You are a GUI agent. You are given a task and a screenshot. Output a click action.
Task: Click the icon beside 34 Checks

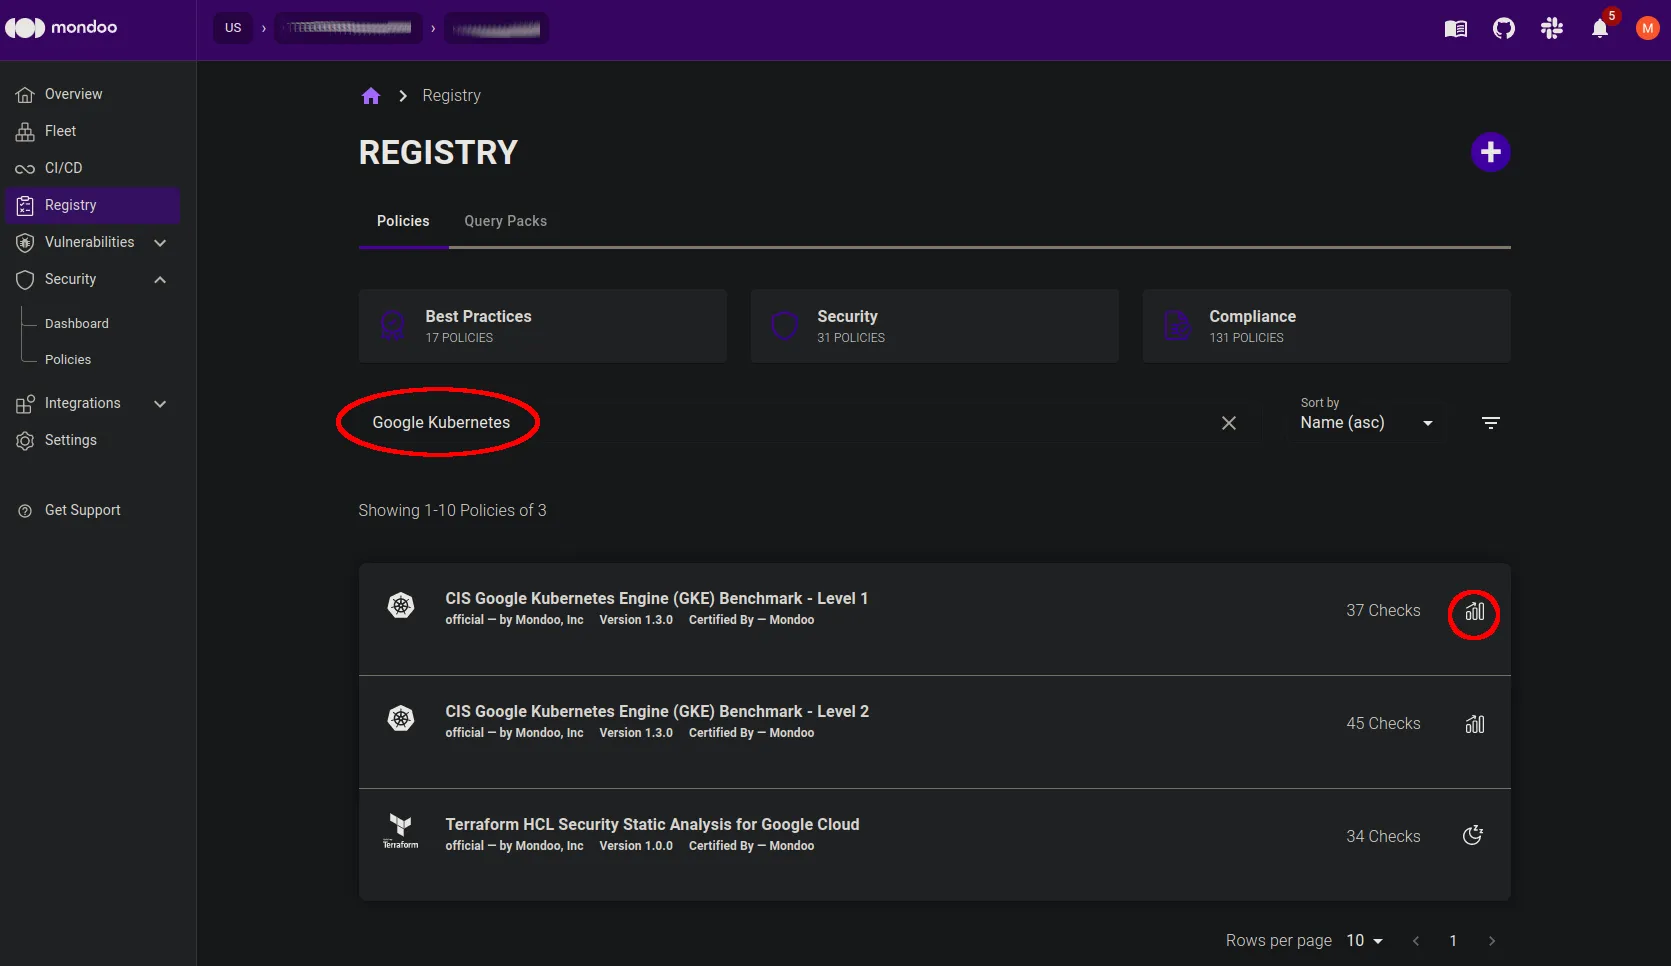[x=1473, y=836]
